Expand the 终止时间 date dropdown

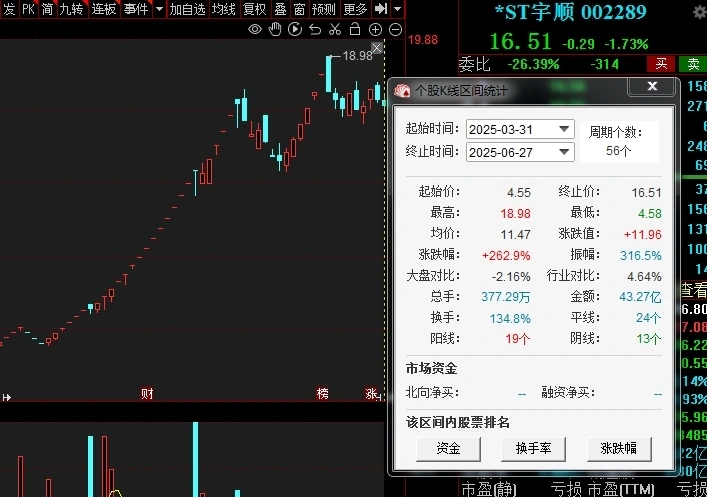pyautogui.click(x=564, y=152)
